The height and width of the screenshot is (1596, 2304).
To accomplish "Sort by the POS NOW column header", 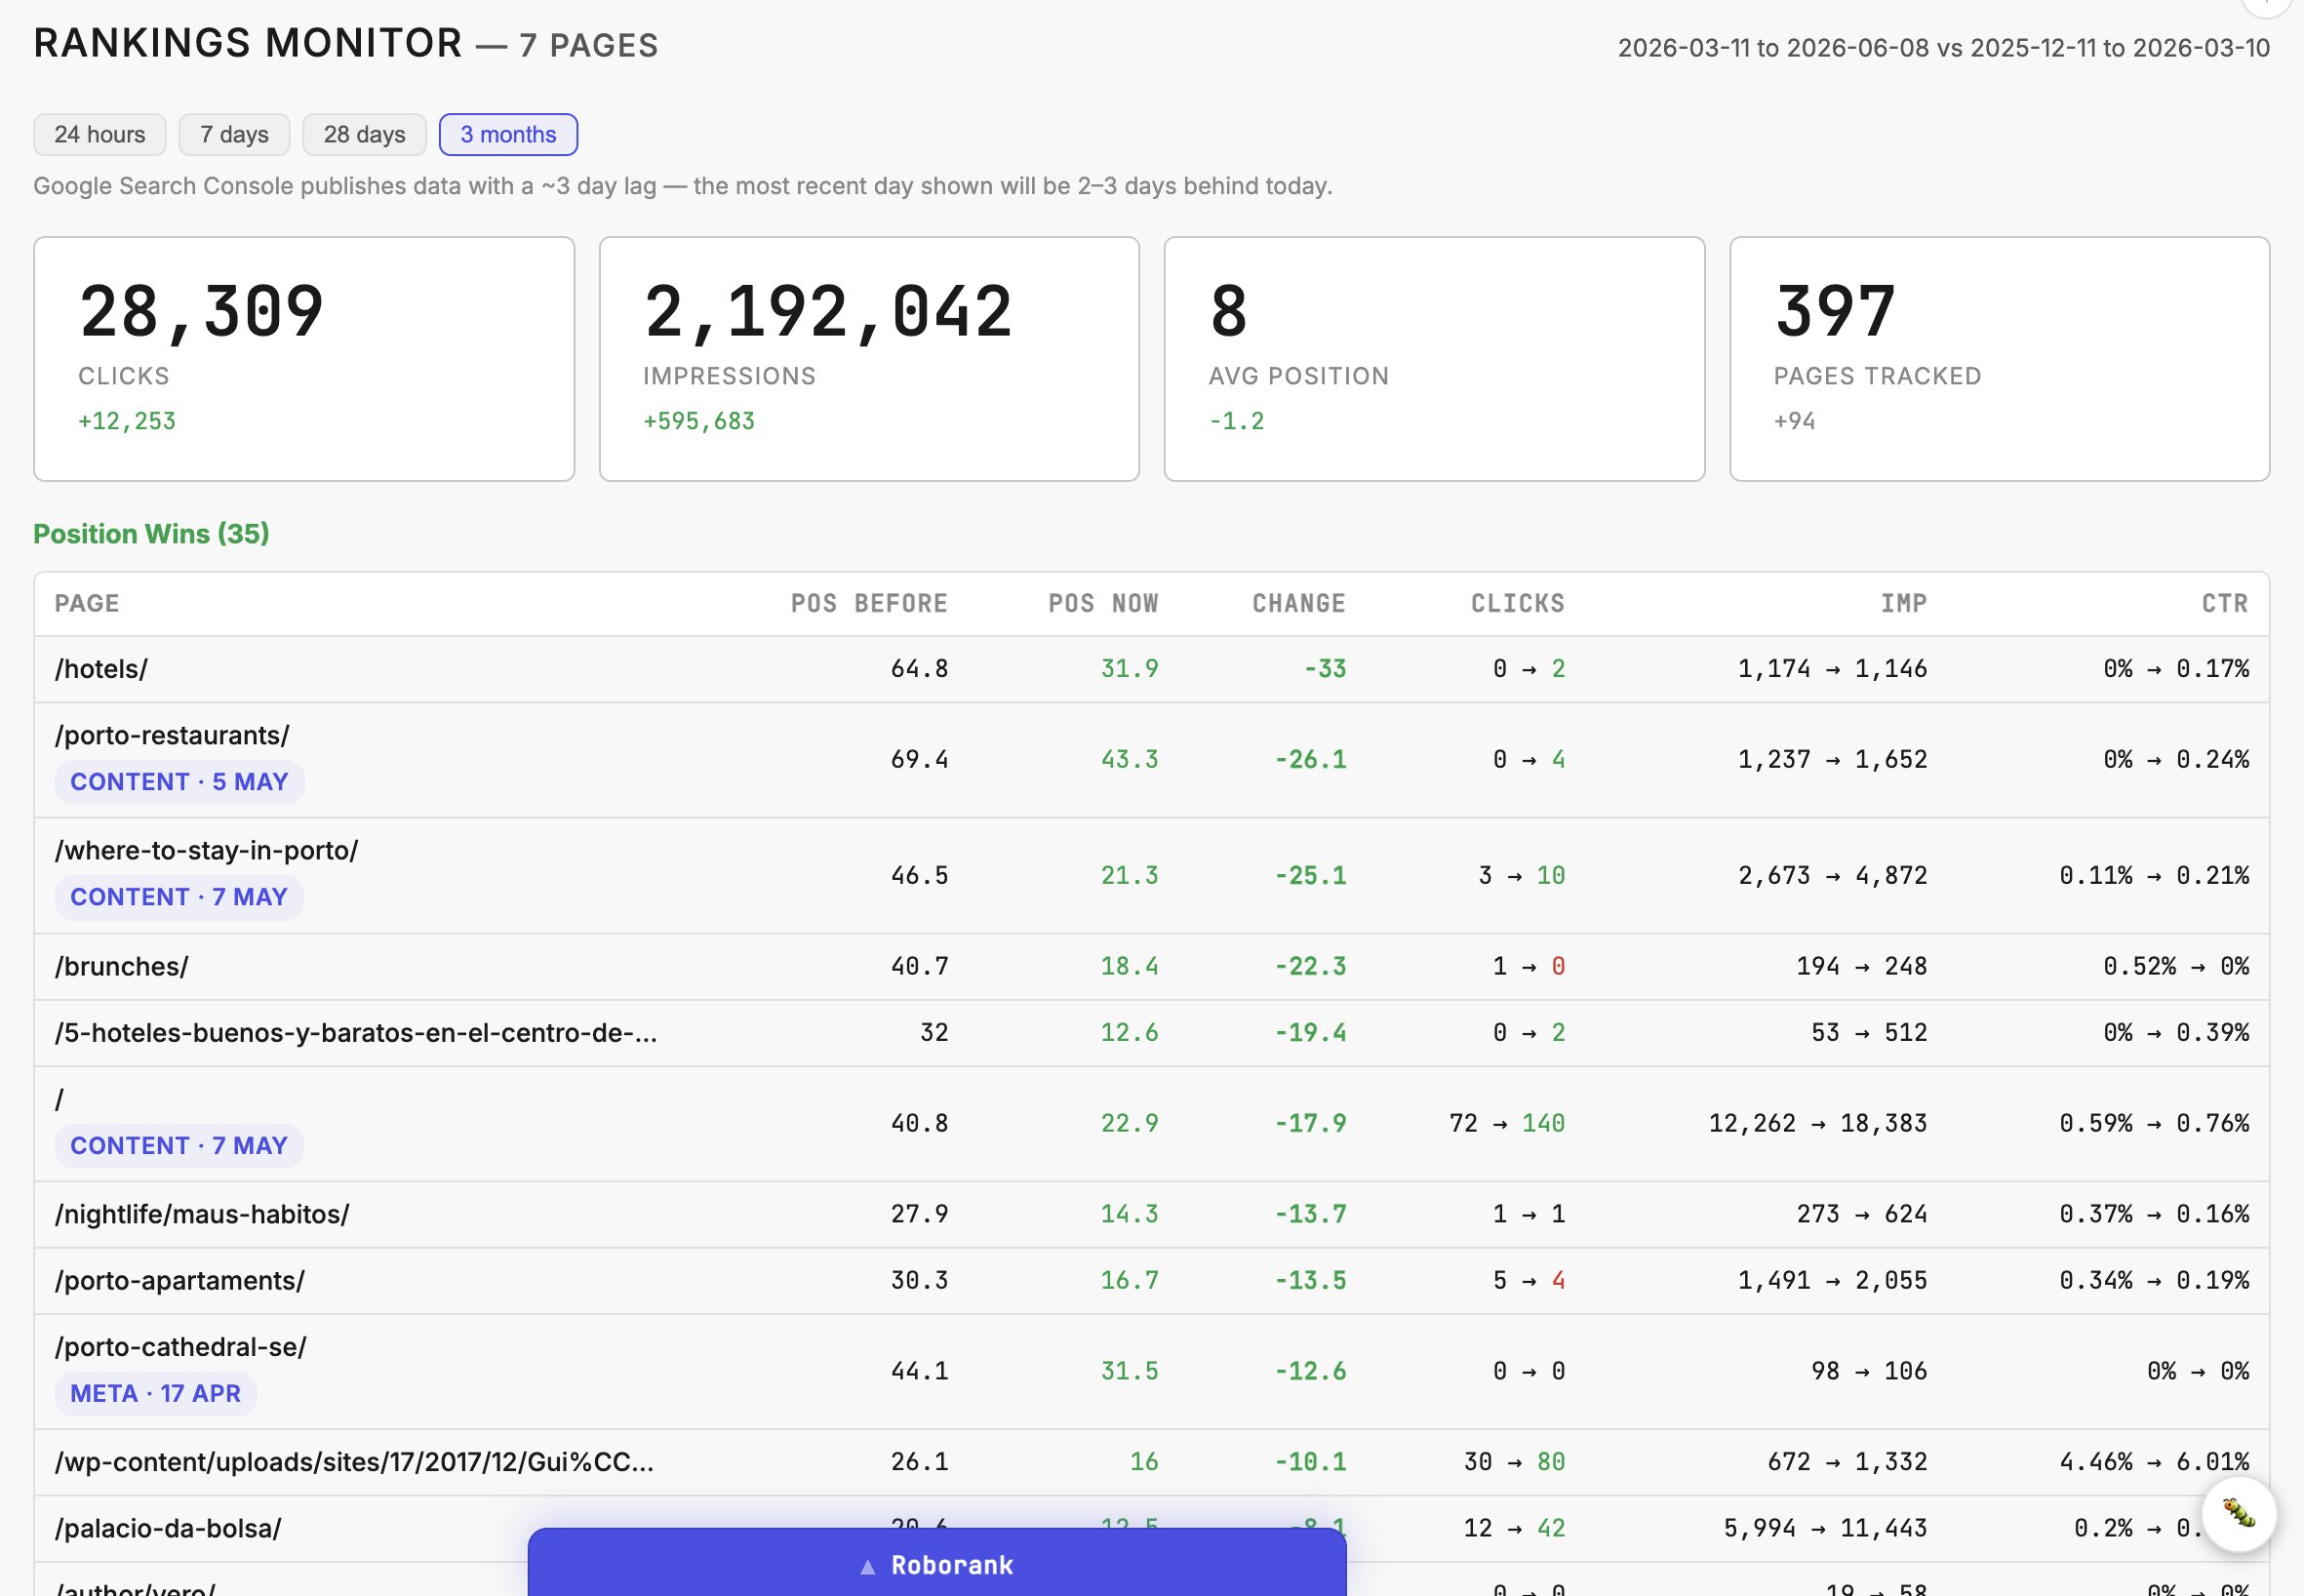I will pyautogui.click(x=1103, y=603).
